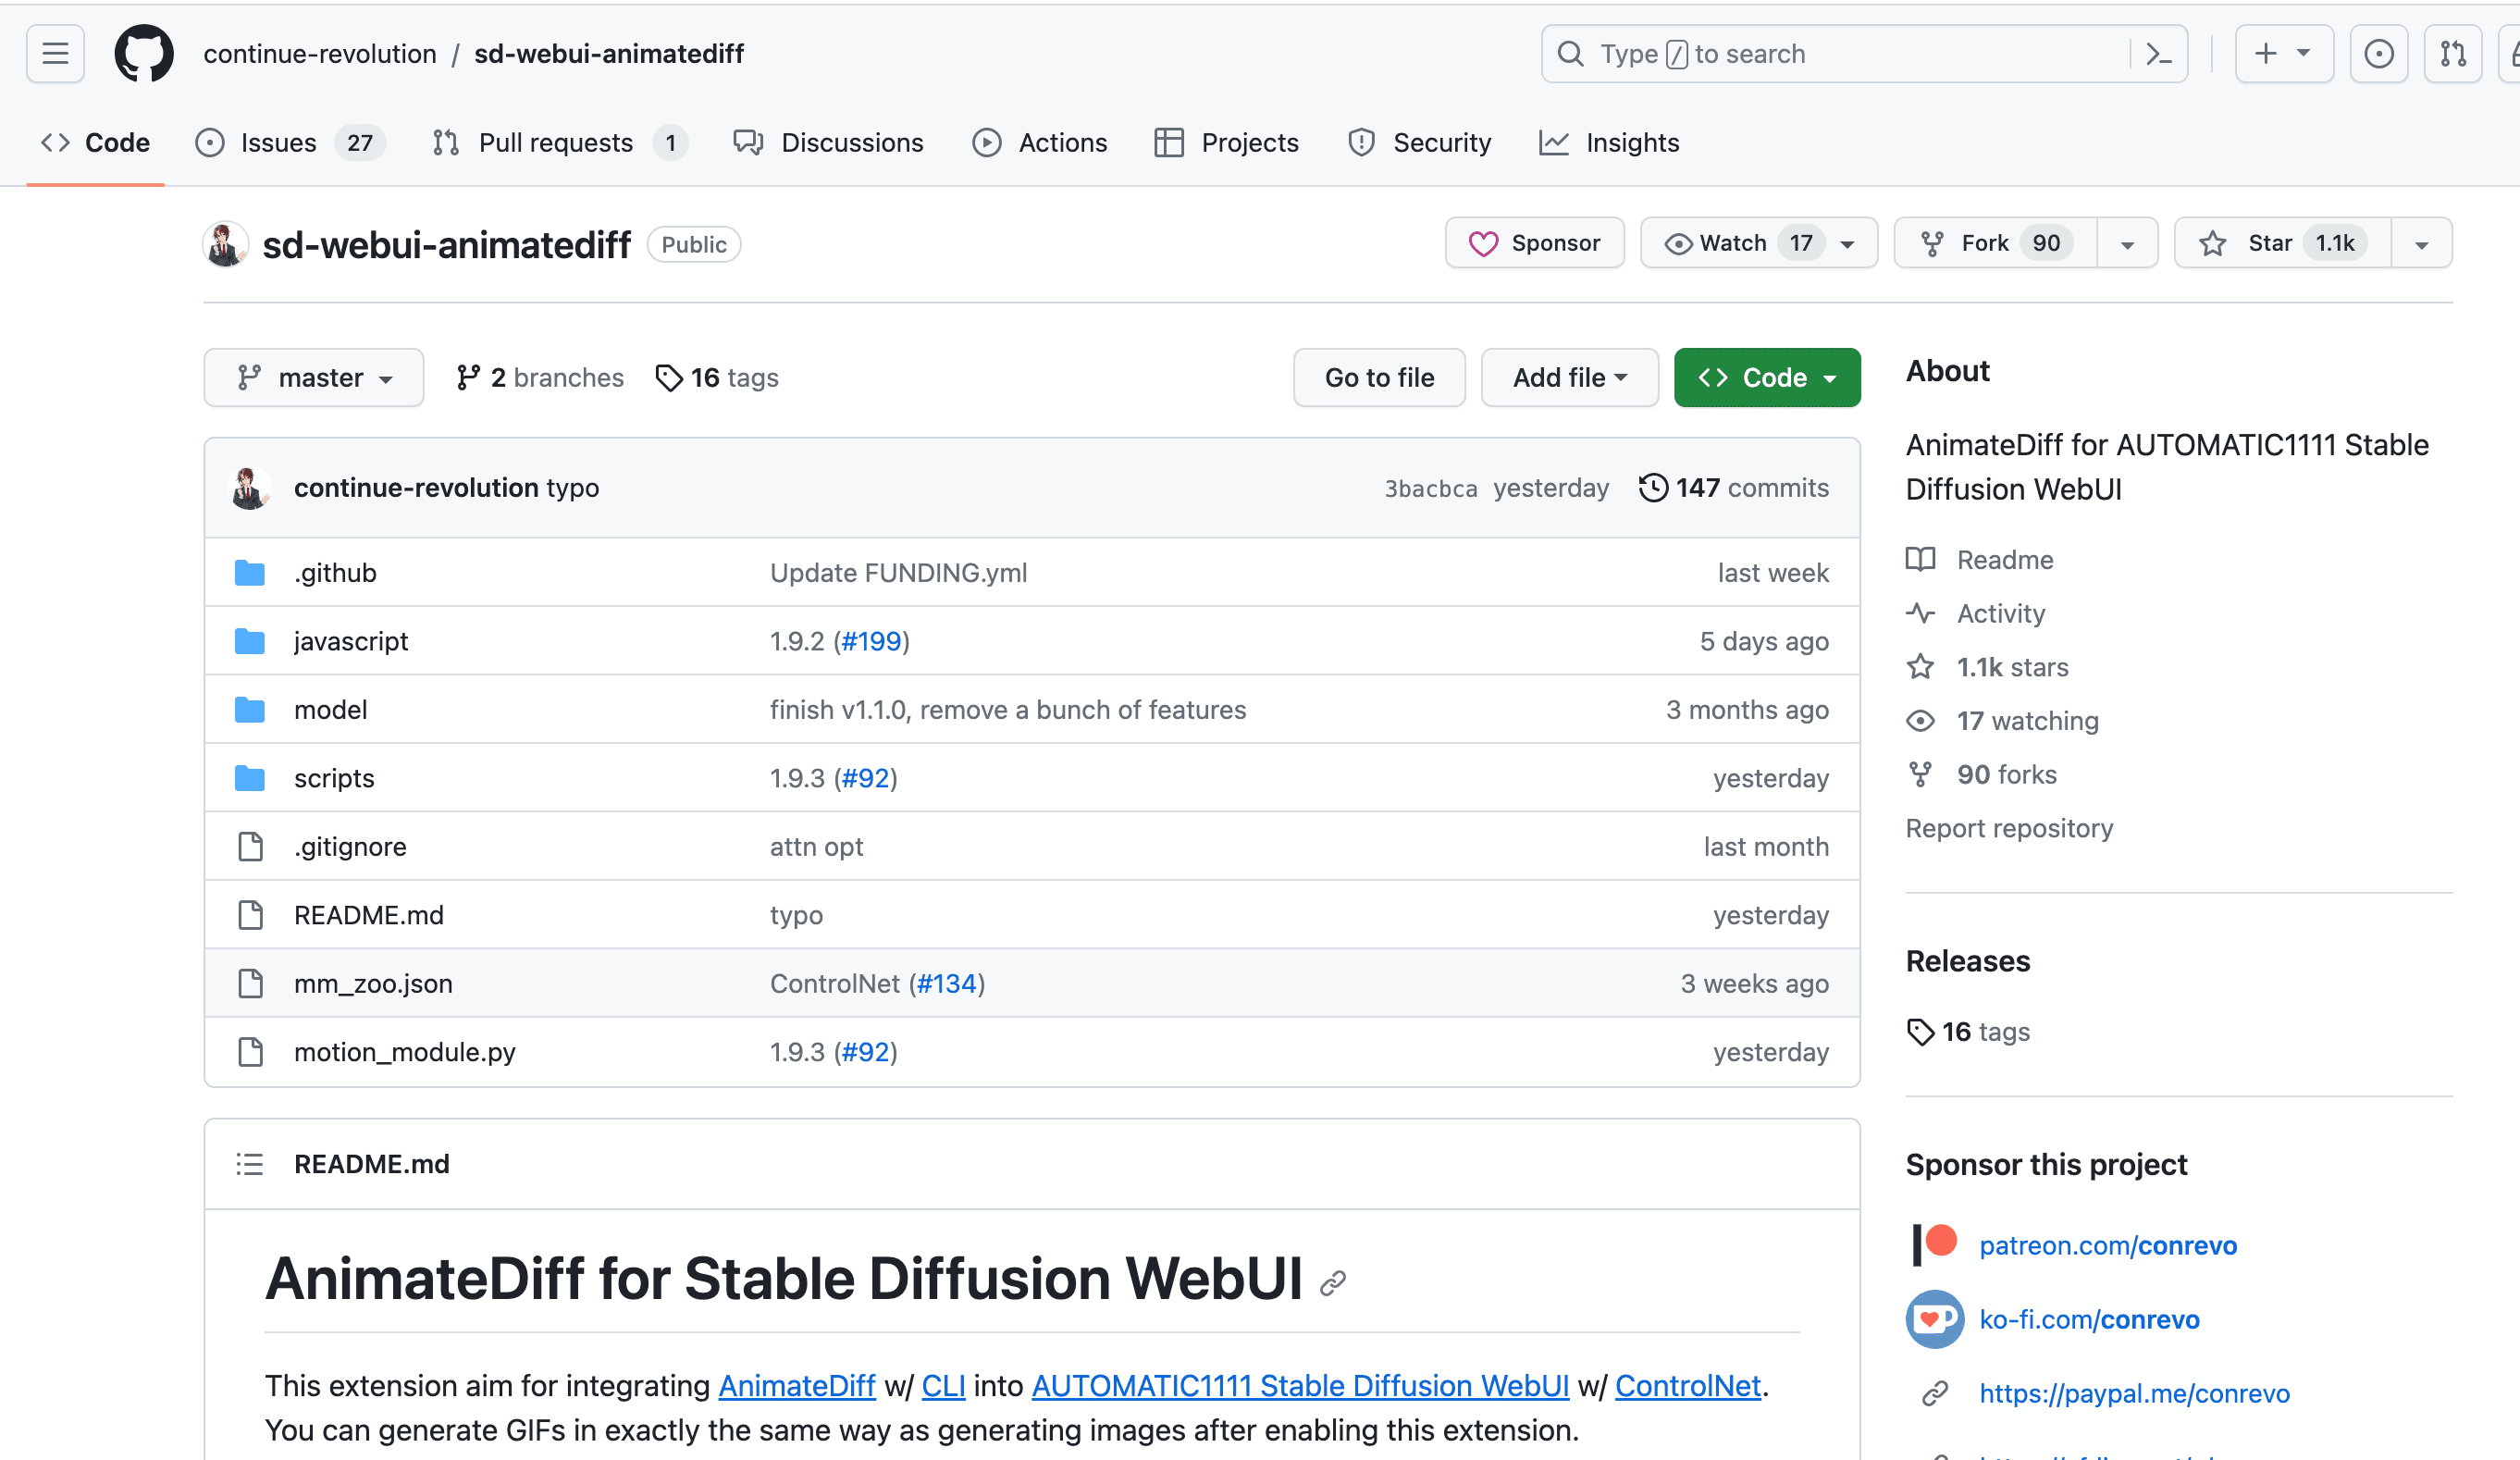Viewport: 2520px width, 1460px height.
Task: View the 147 commits history
Action: pyautogui.click(x=1734, y=488)
